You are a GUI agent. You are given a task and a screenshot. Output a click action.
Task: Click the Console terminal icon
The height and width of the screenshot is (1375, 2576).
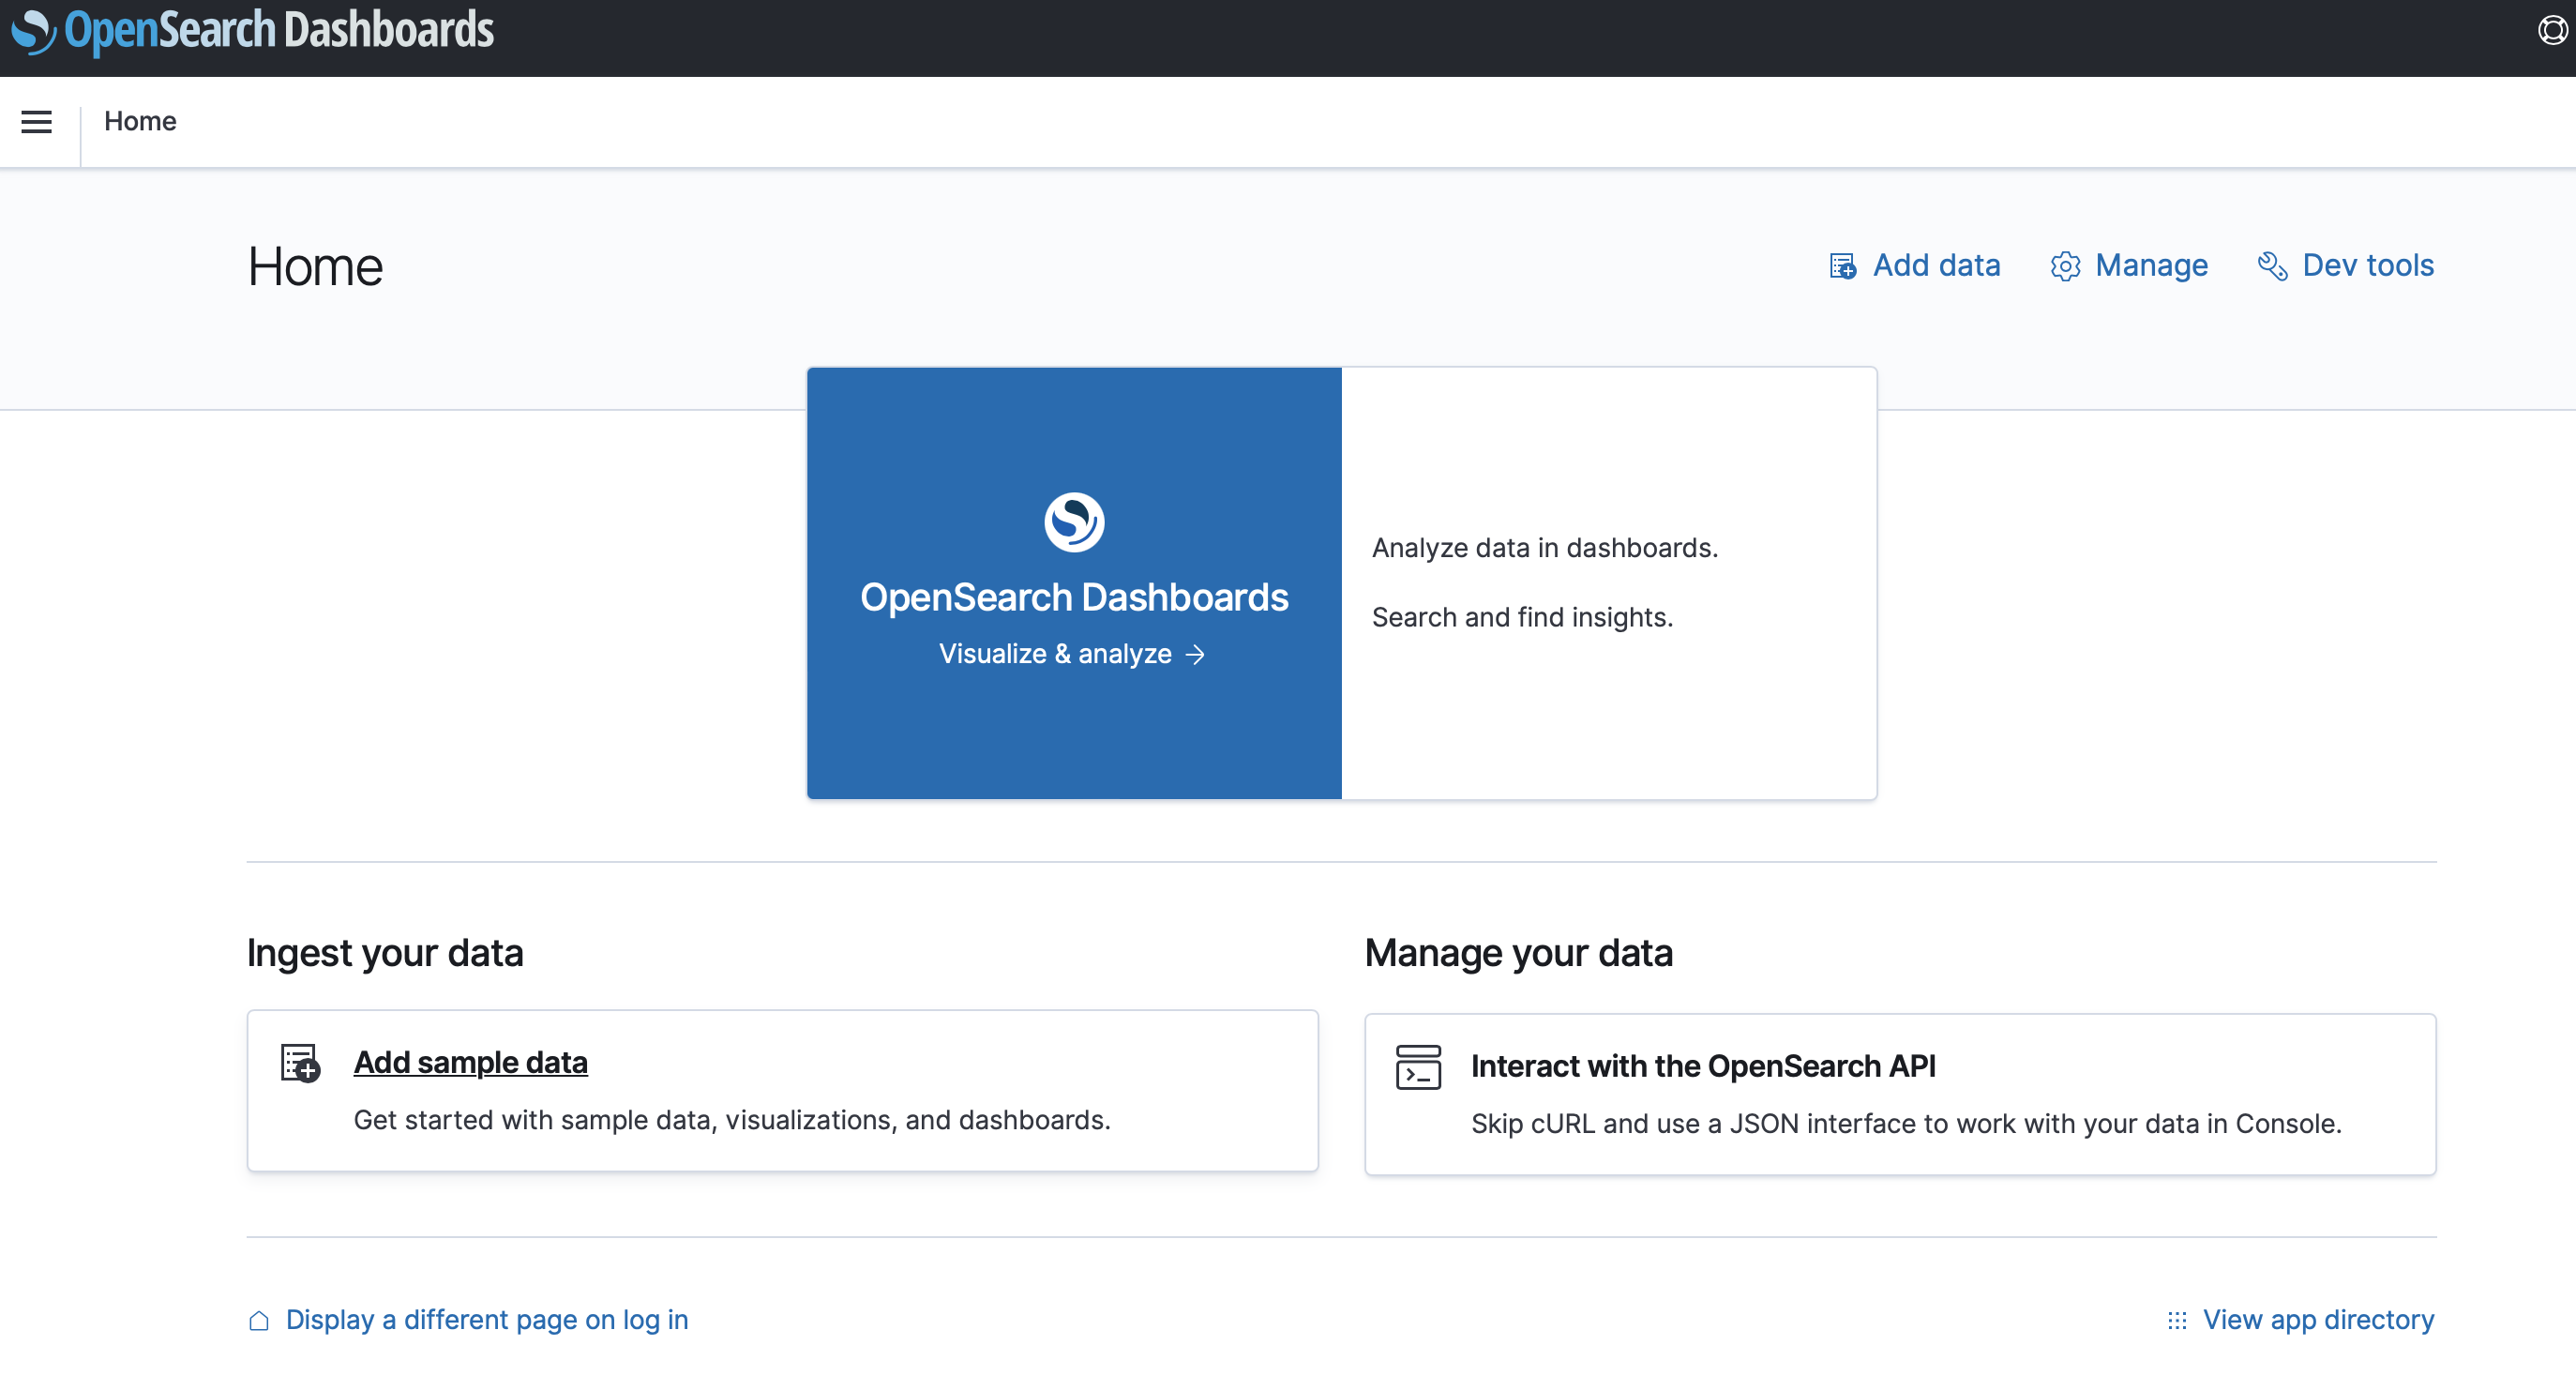1418,1067
